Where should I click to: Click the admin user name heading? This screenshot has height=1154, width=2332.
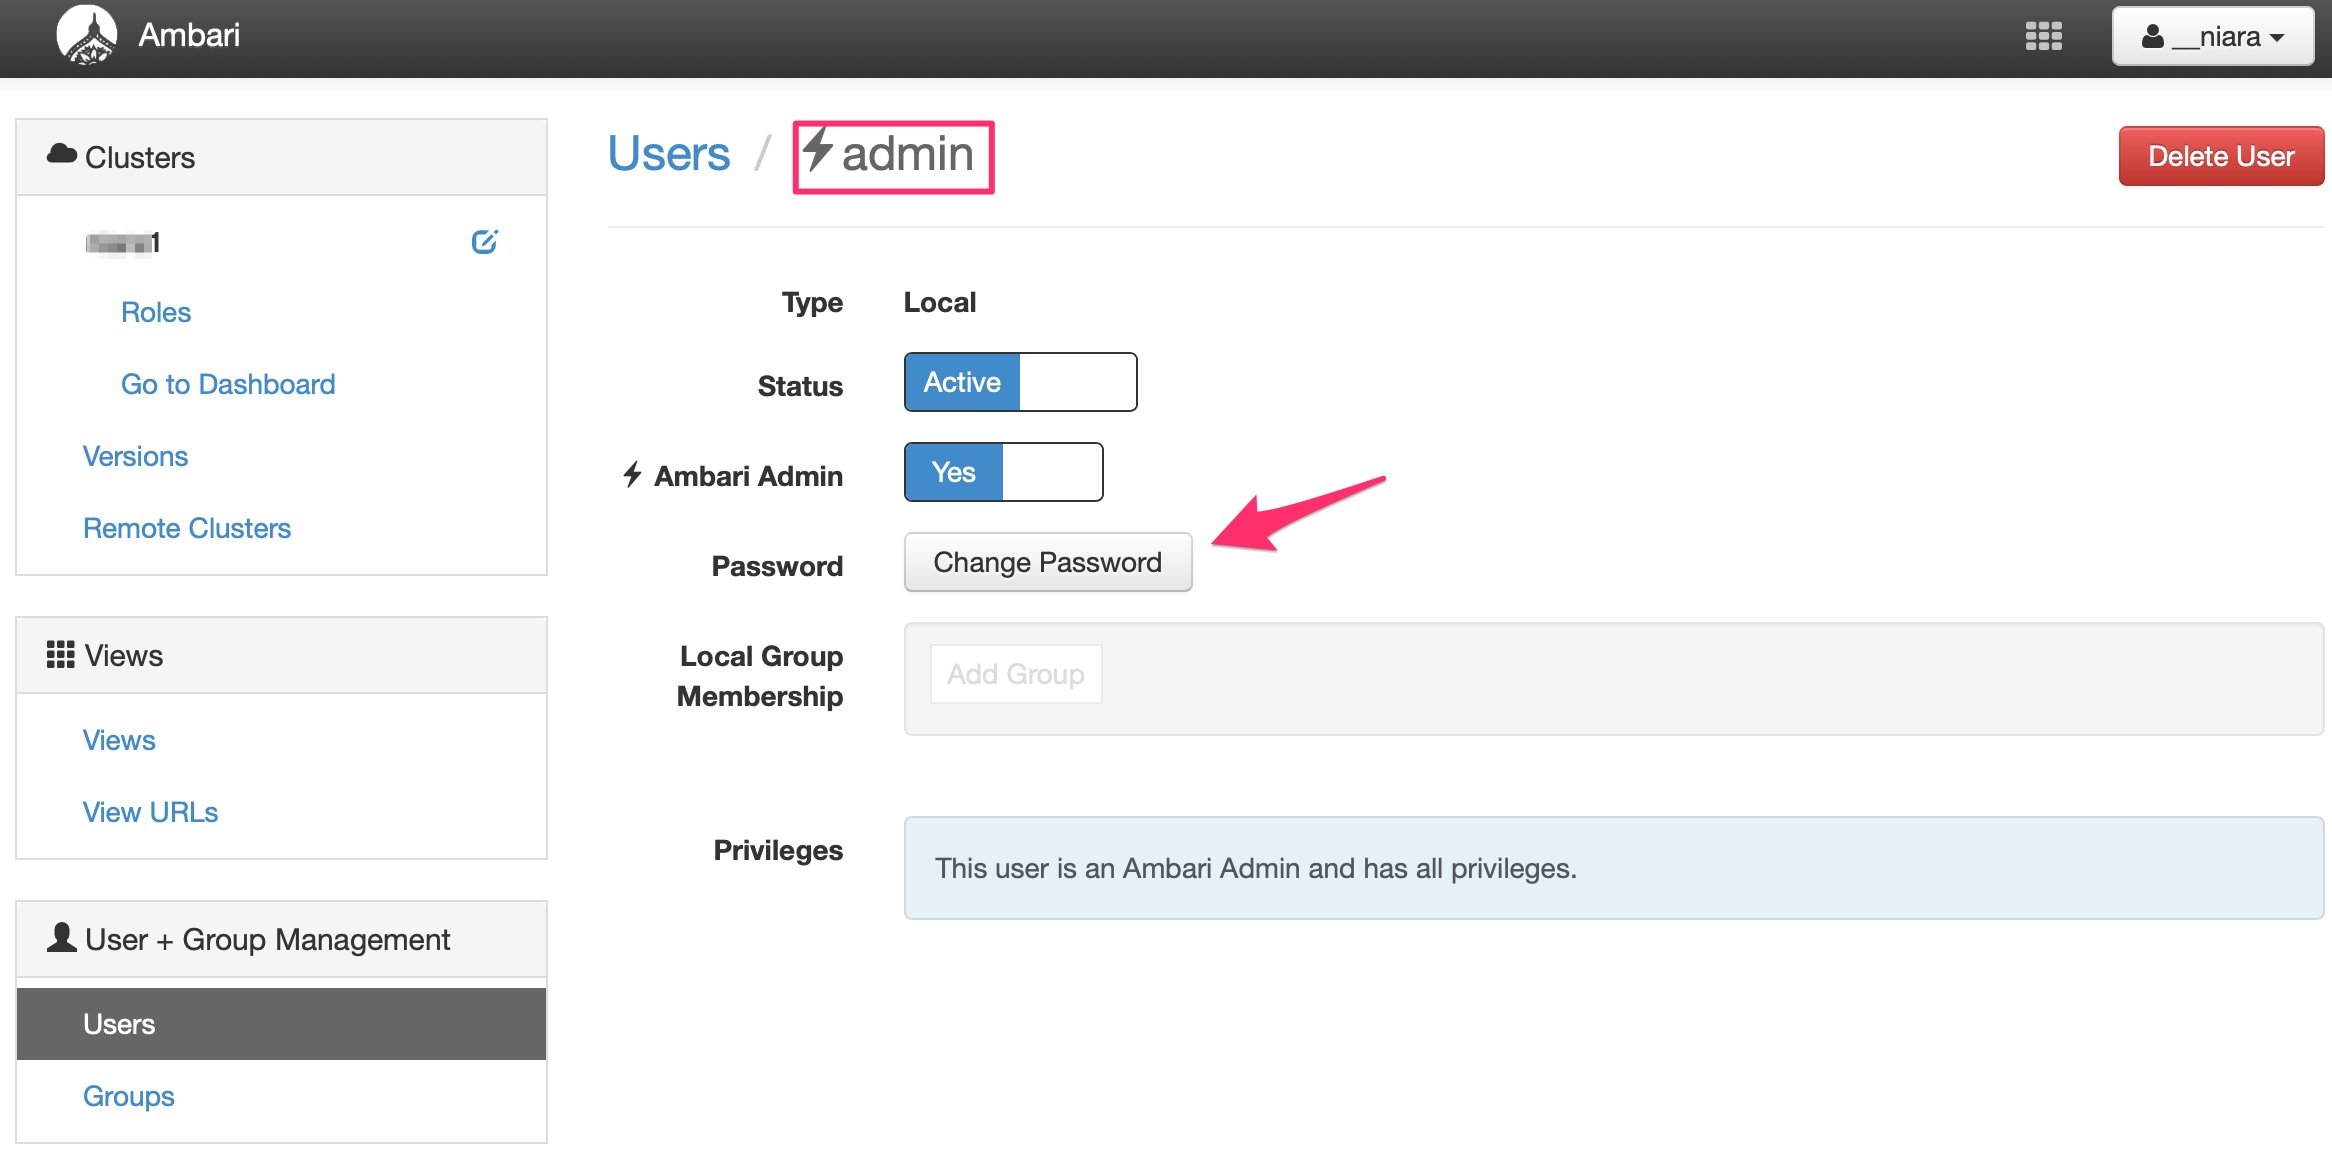coord(907,154)
